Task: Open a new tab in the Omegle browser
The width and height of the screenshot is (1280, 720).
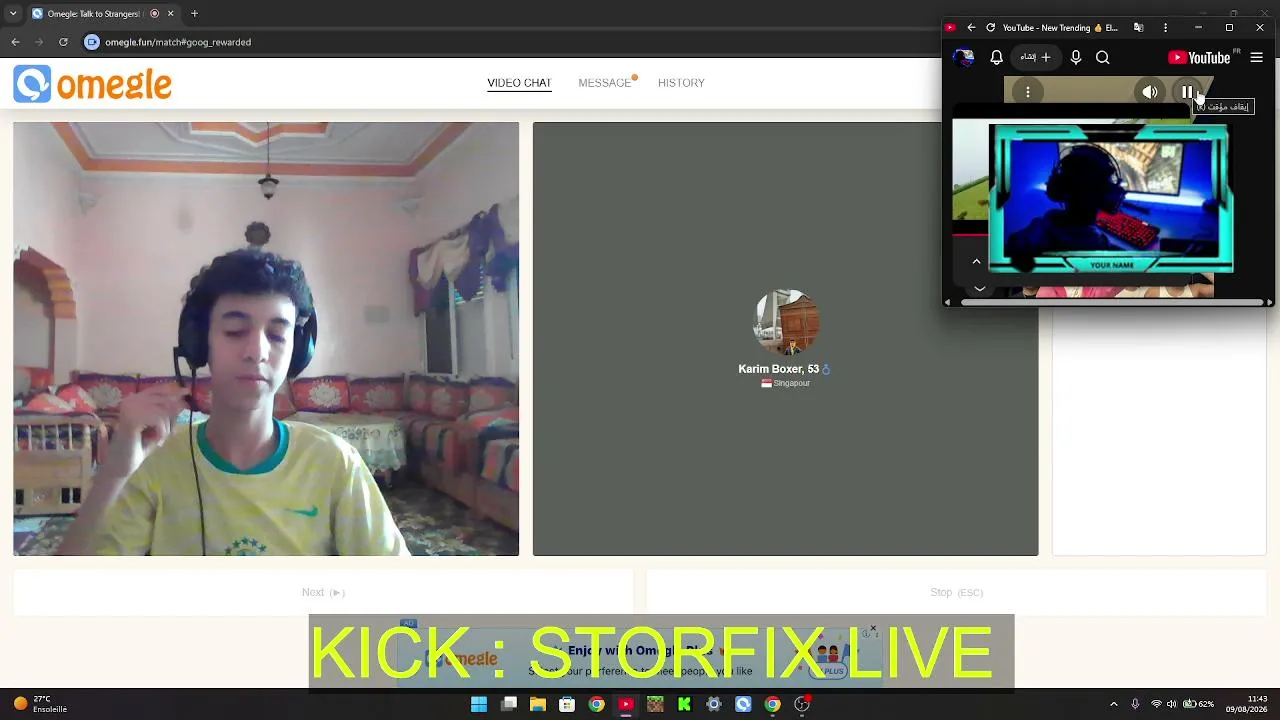Action: tap(194, 14)
